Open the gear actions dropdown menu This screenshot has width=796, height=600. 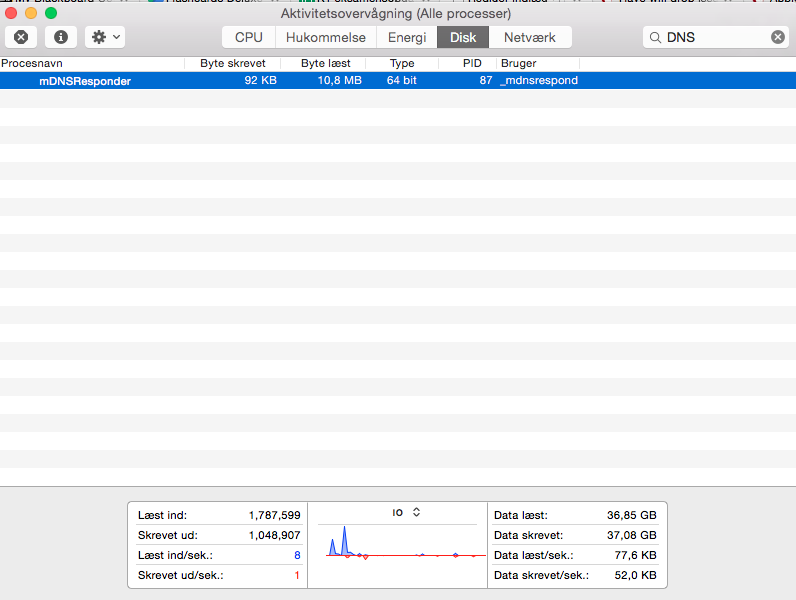(x=105, y=37)
